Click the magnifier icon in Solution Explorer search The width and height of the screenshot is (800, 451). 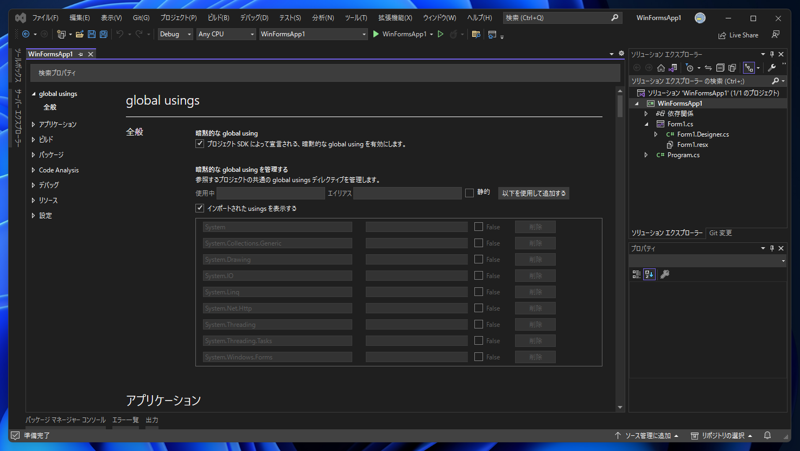click(x=776, y=81)
